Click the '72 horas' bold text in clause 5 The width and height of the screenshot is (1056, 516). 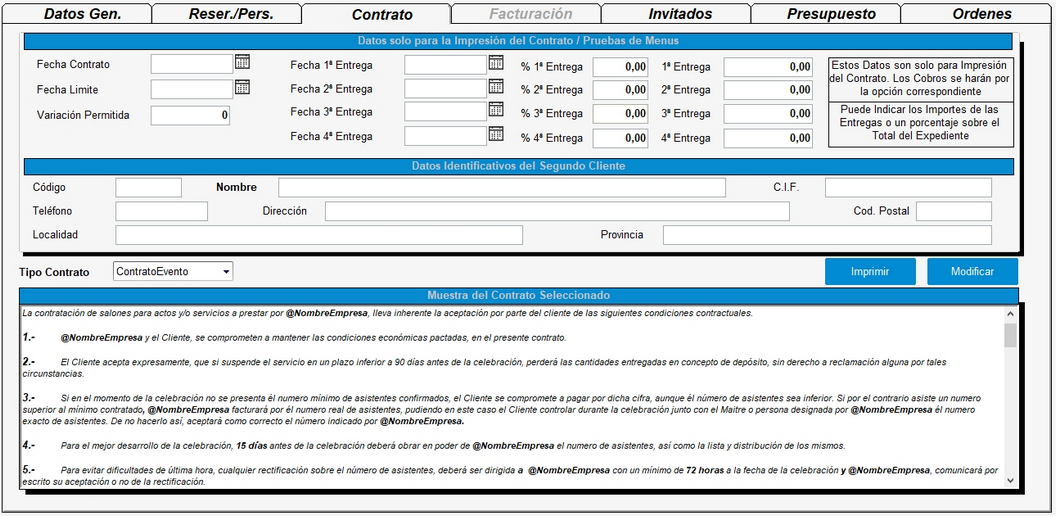tap(704, 470)
